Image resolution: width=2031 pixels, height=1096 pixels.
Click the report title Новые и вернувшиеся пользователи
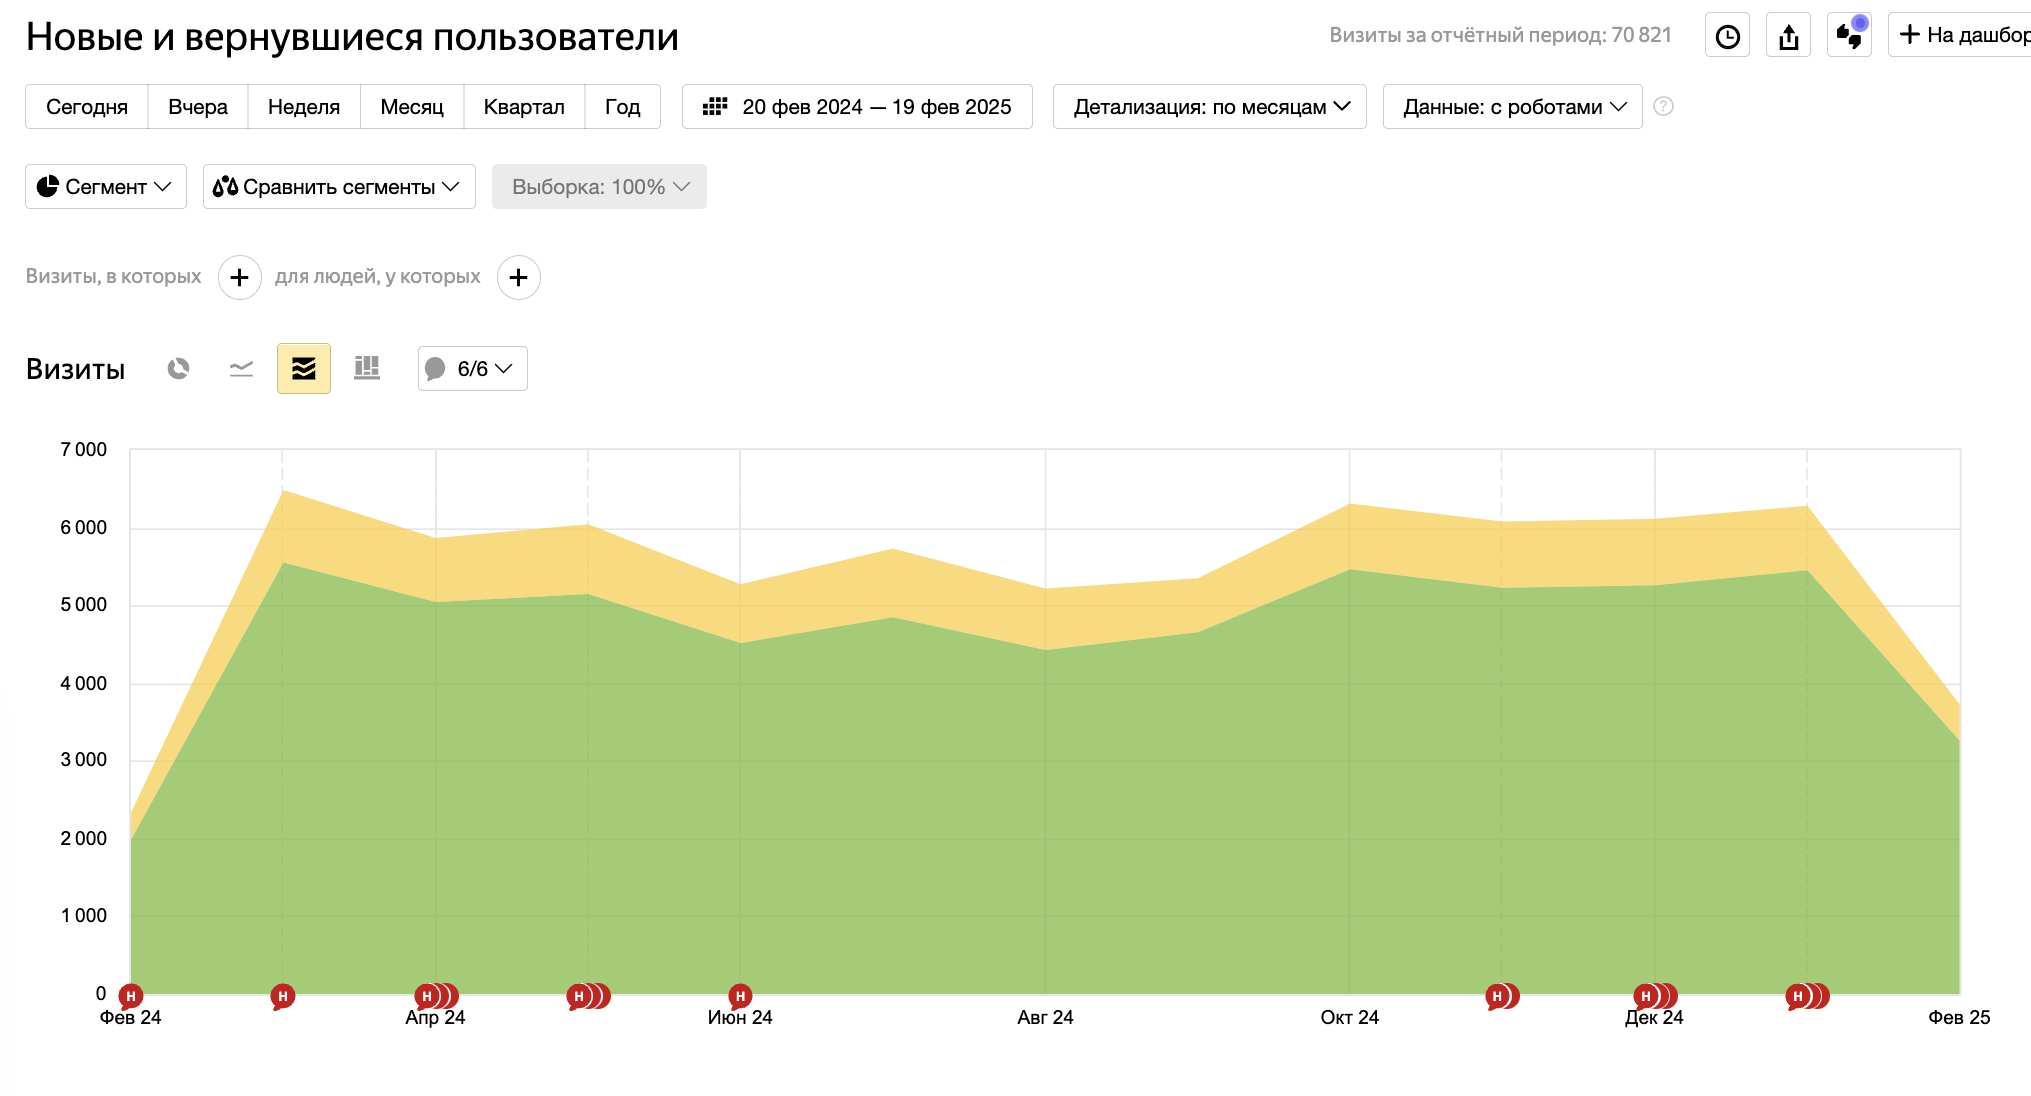(x=352, y=37)
